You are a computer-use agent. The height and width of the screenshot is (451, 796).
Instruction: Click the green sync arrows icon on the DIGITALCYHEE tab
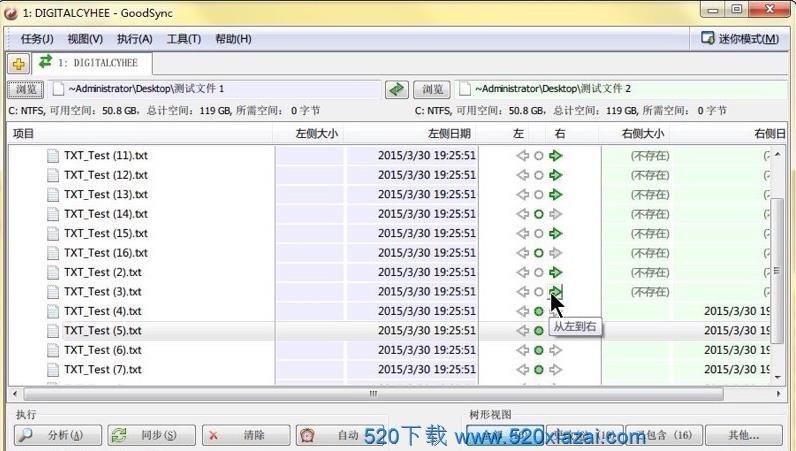pos(46,62)
